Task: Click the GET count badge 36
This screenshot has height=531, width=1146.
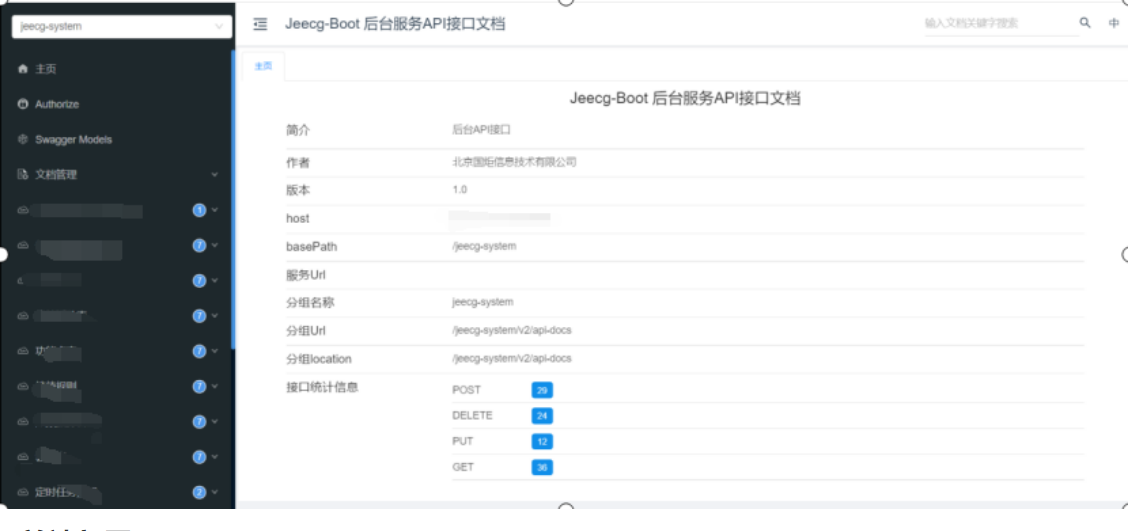Action: point(542,467)
